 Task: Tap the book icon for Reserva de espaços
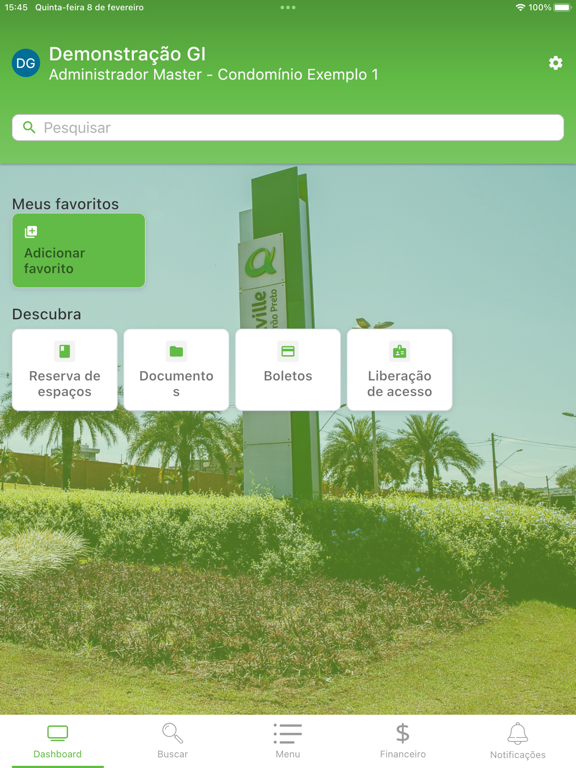[65, 351]
